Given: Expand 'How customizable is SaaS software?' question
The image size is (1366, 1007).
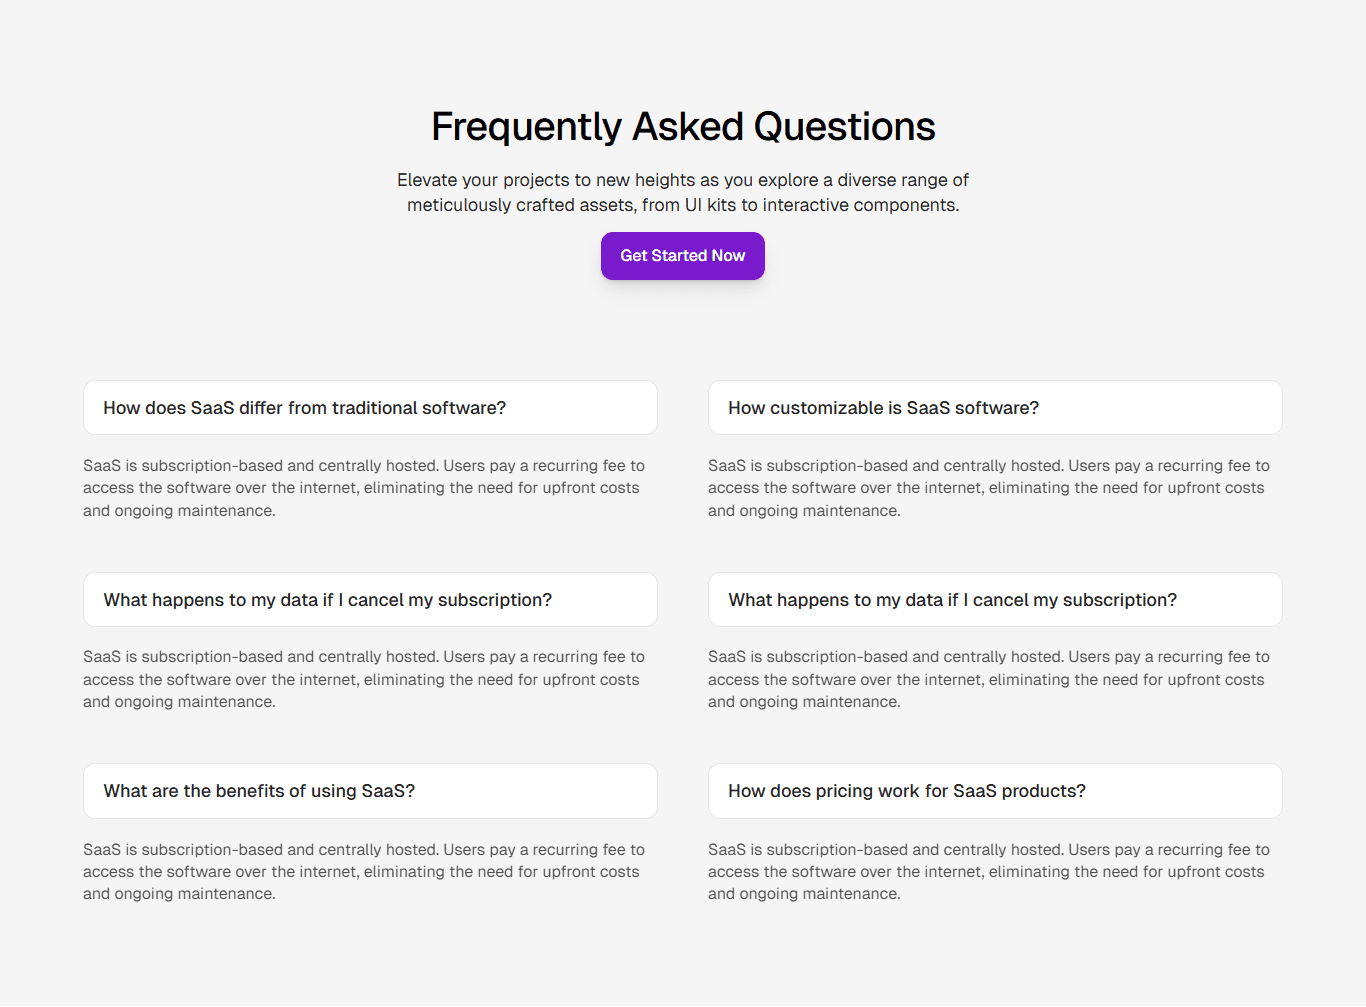Looking at the screenshot, I should click(x=995, y=408).
